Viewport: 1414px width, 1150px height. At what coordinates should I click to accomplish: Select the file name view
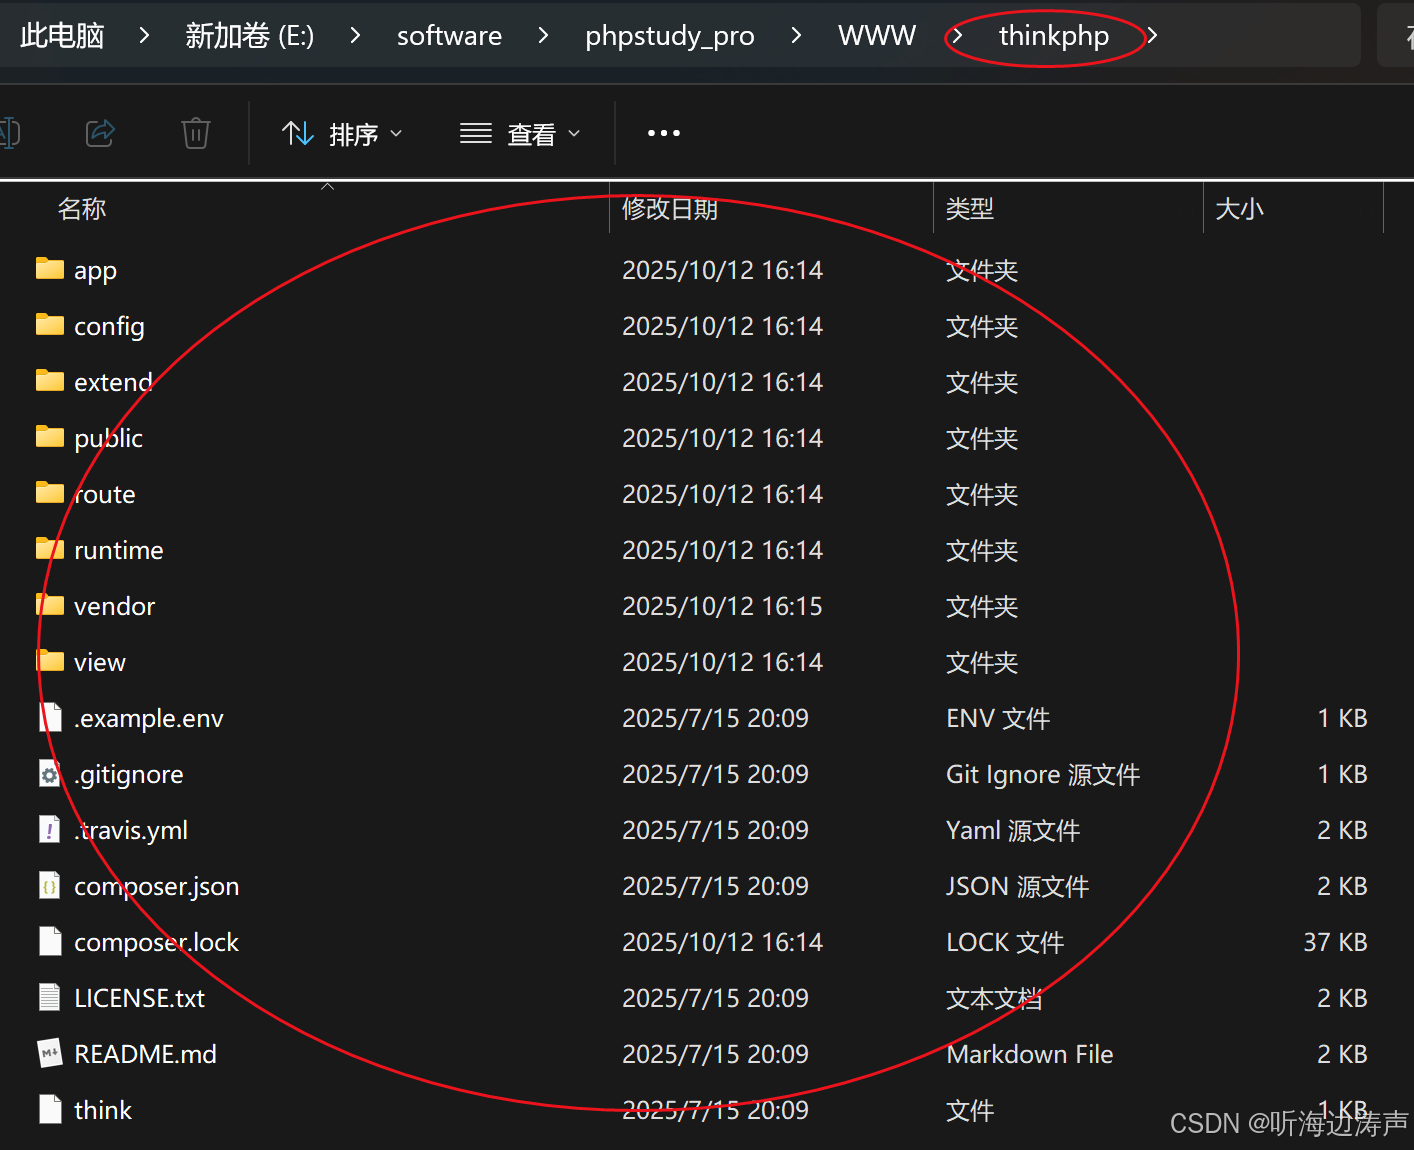(99, 662)
